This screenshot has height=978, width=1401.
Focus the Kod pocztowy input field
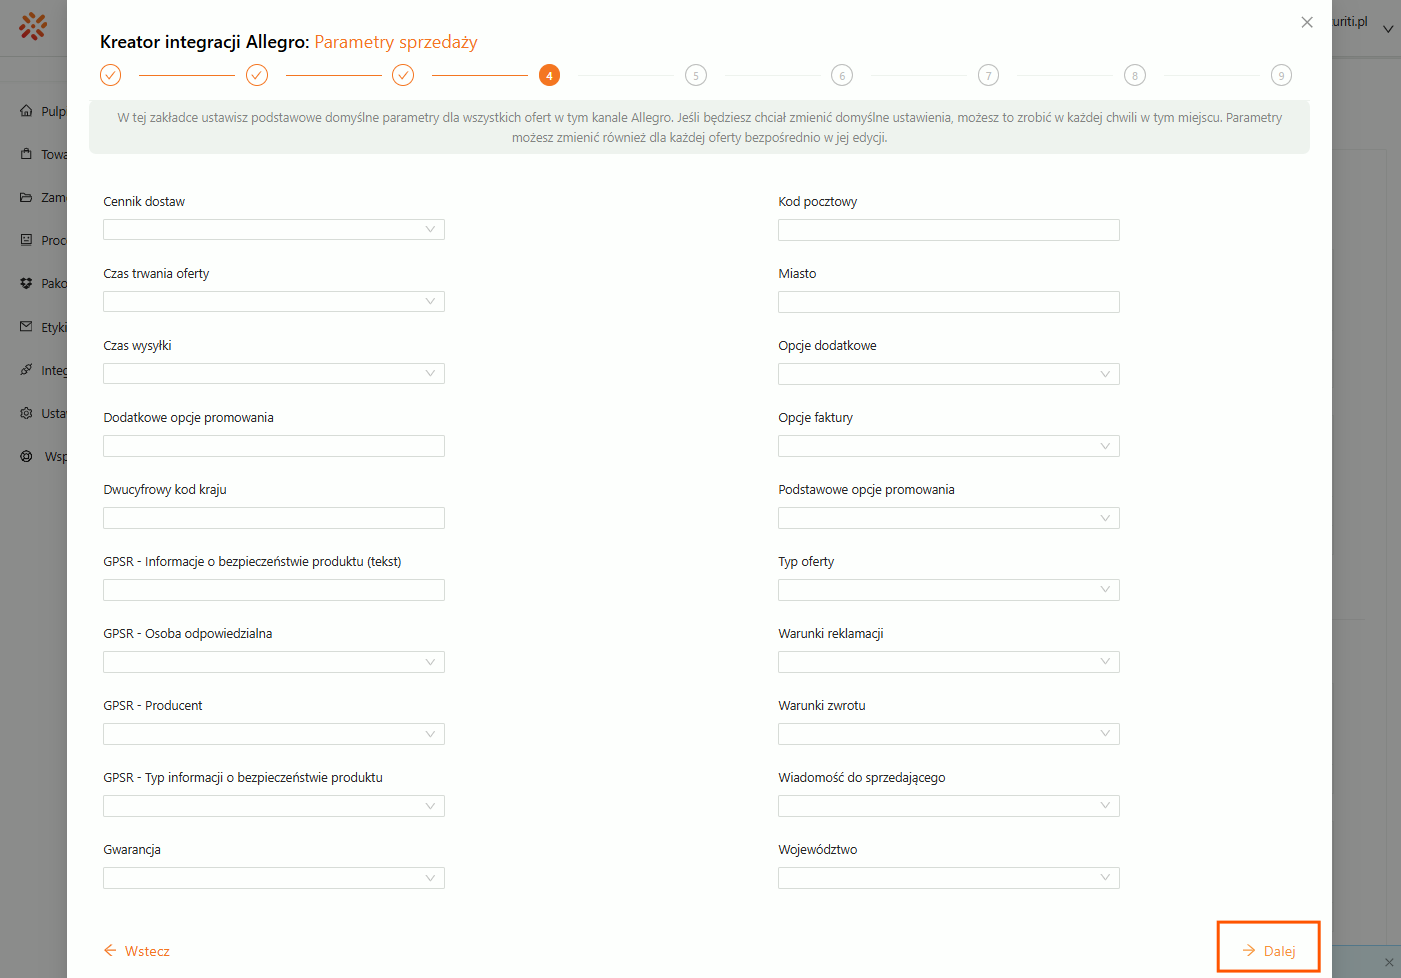[x=948, y=230]
